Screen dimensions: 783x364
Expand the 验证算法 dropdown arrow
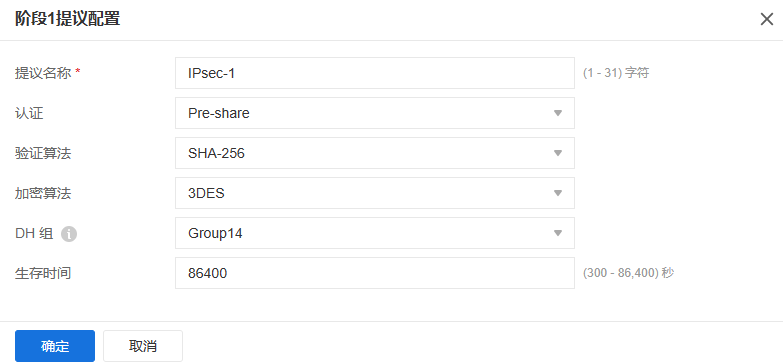pos(558,153)
